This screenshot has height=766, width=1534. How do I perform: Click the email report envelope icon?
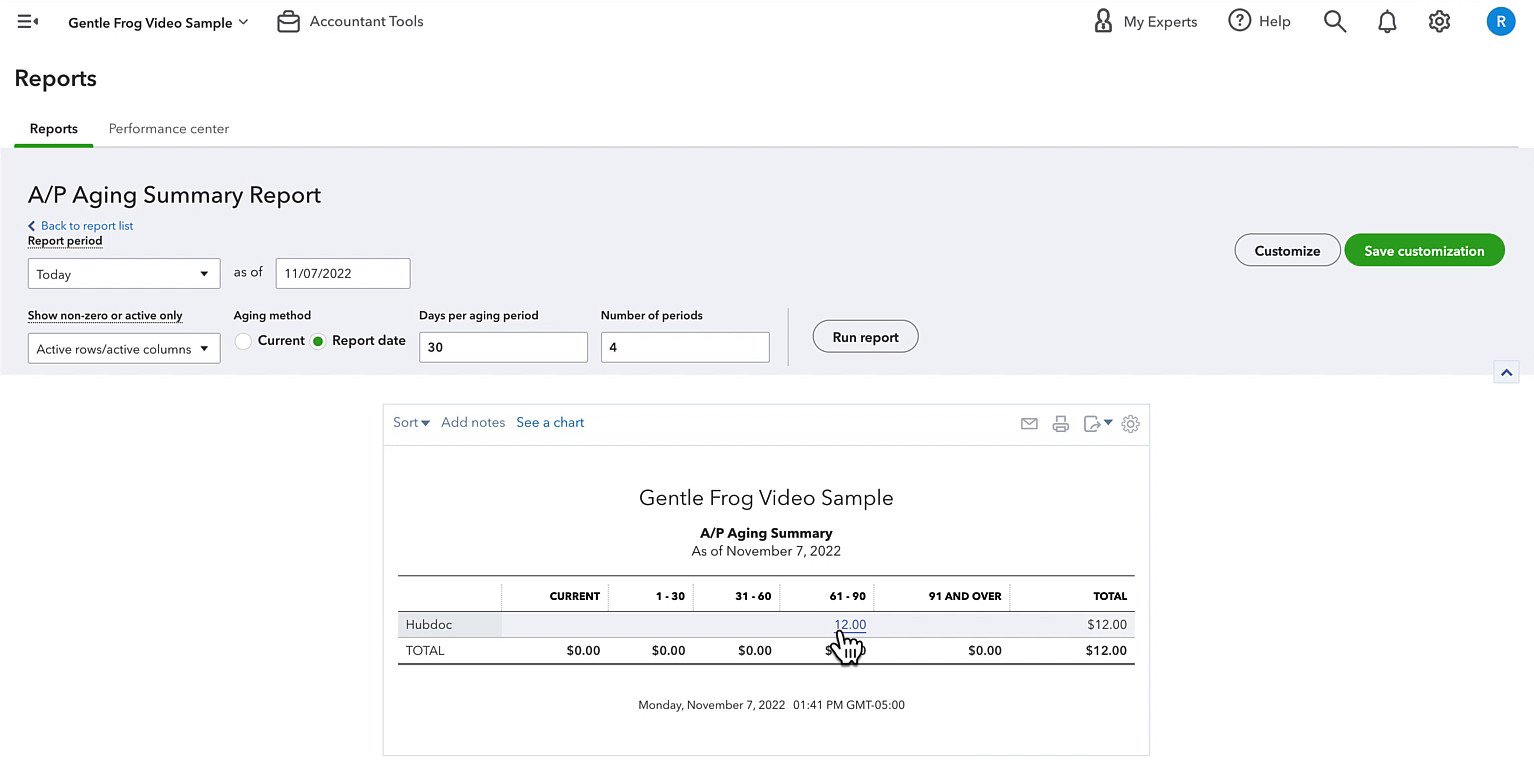tap(1029, 424)
